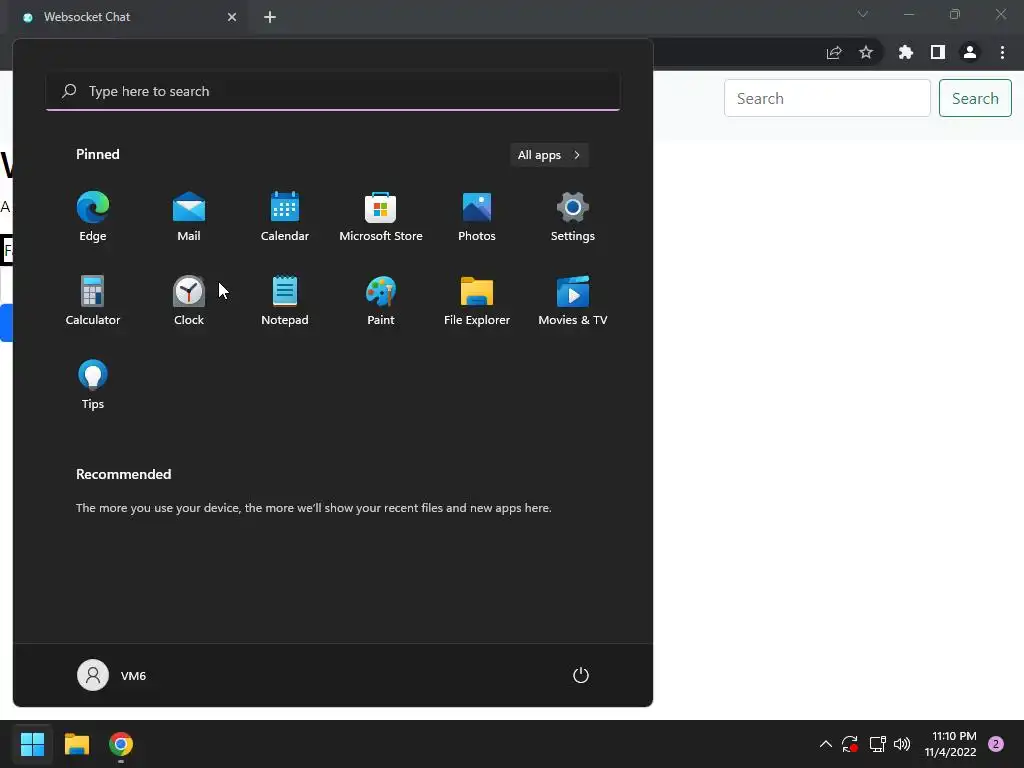Open the volume control tray icon

(x=902, y=744)
